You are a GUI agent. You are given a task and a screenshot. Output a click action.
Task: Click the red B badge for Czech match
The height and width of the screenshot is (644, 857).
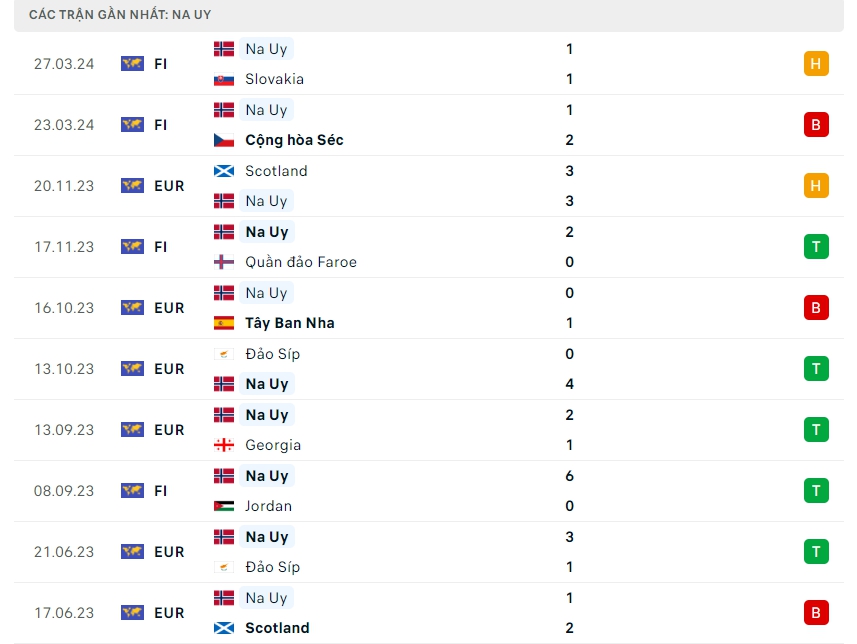[x=815, y=125]
